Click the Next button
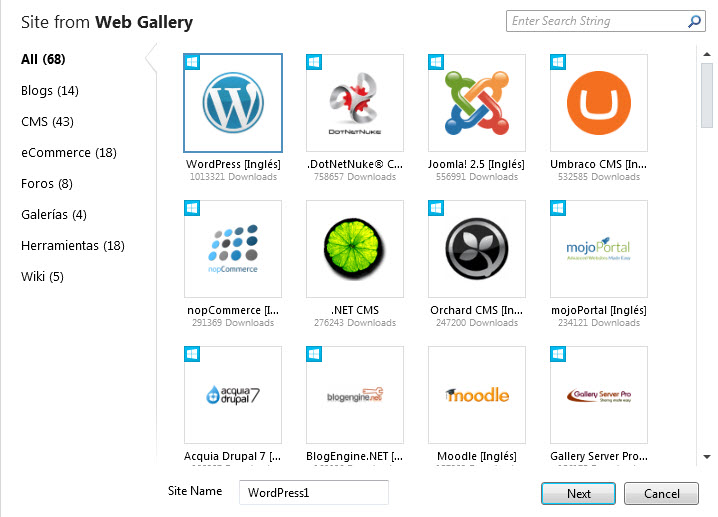 [578, 494]
